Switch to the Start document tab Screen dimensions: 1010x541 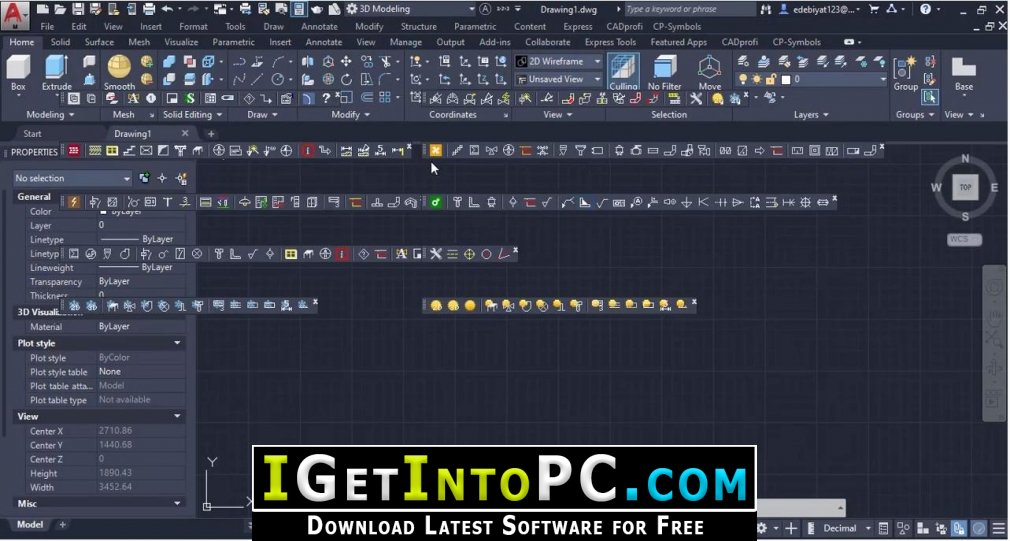(x=32, y=133)
